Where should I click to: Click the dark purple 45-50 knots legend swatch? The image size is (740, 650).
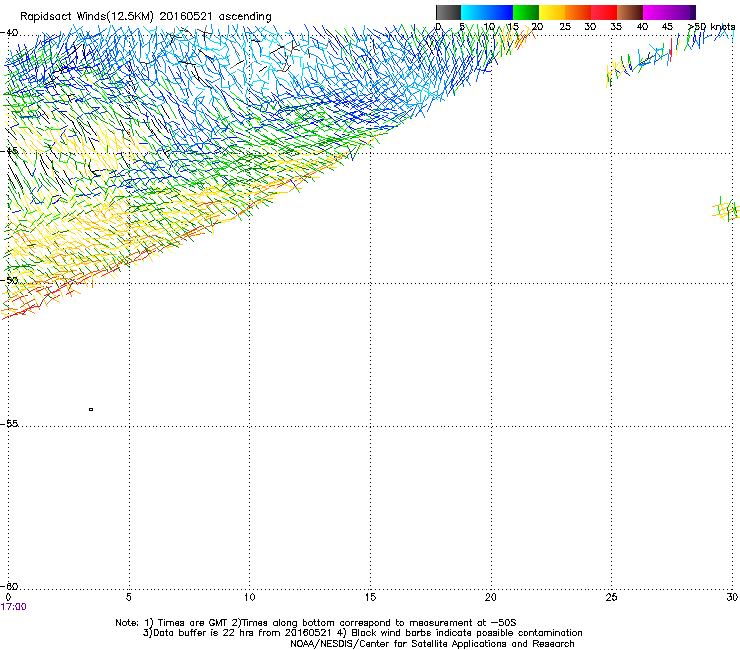[682, 12]
